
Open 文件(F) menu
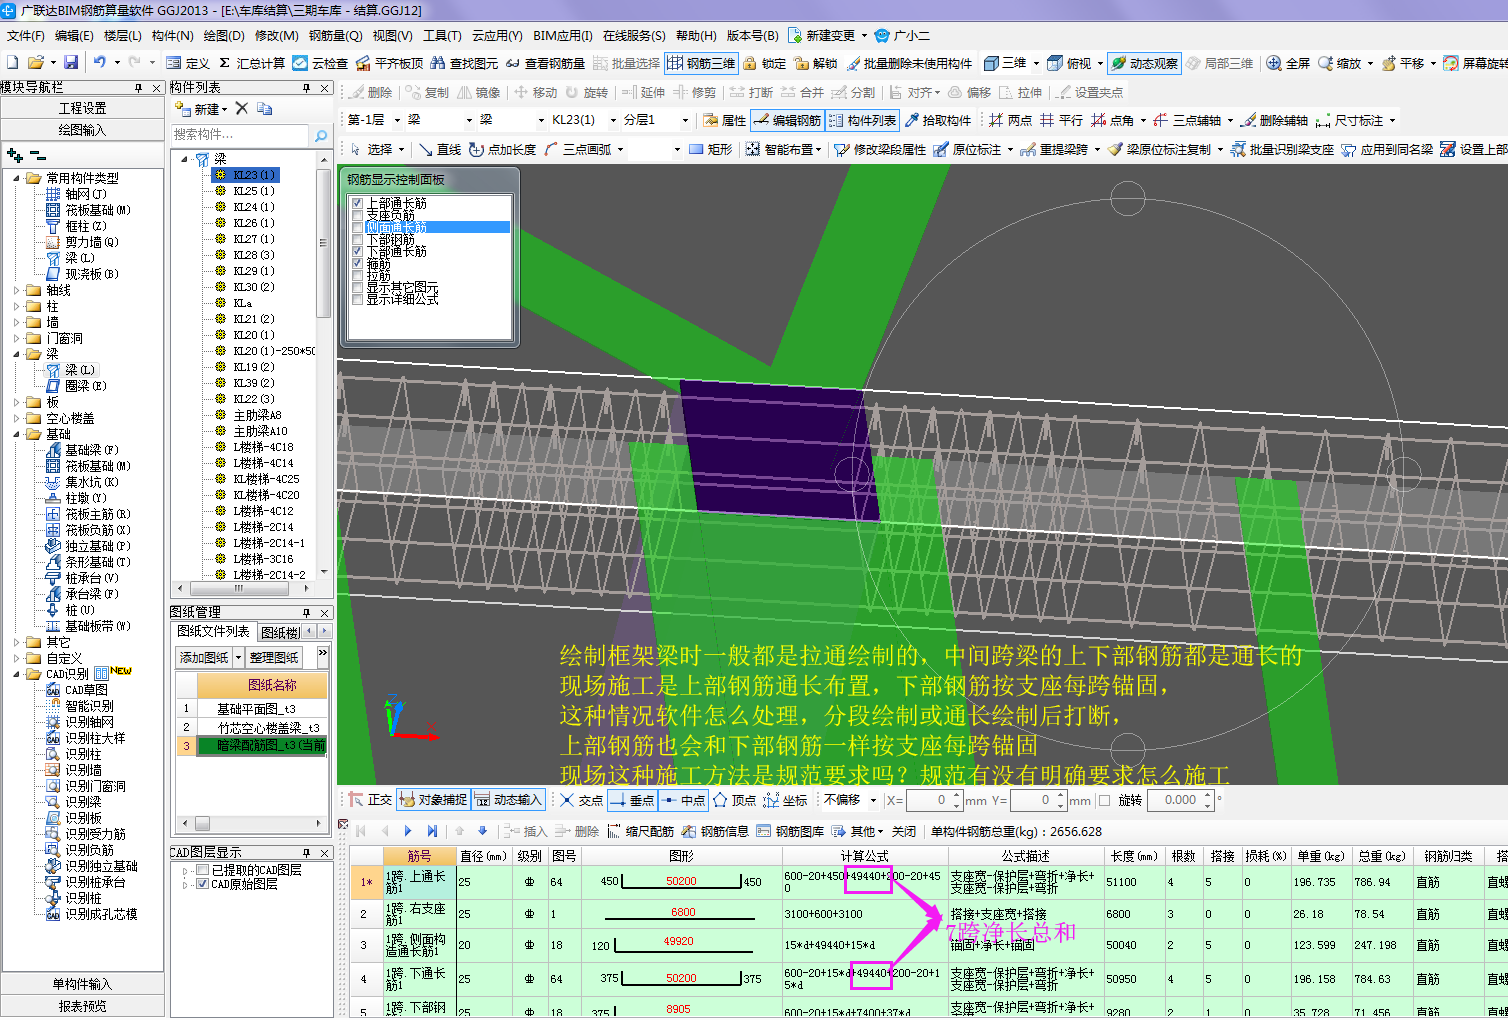coord(26,35)
